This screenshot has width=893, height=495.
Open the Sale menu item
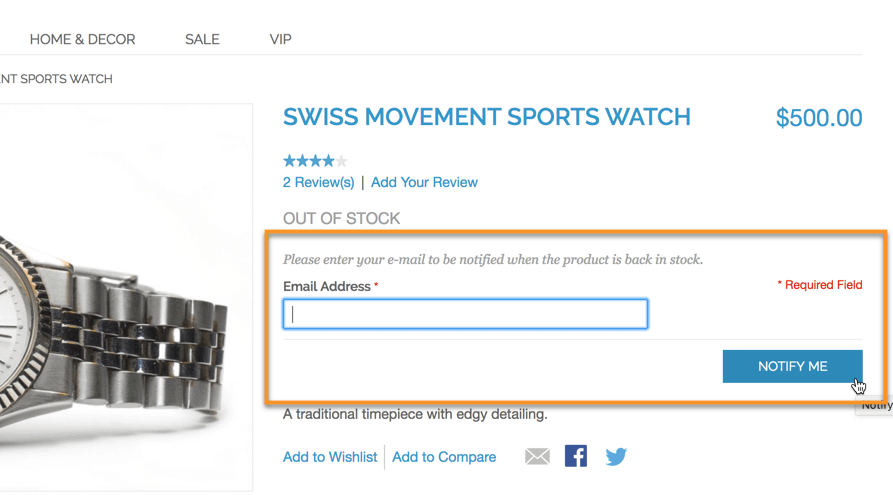tap(202, 39)
